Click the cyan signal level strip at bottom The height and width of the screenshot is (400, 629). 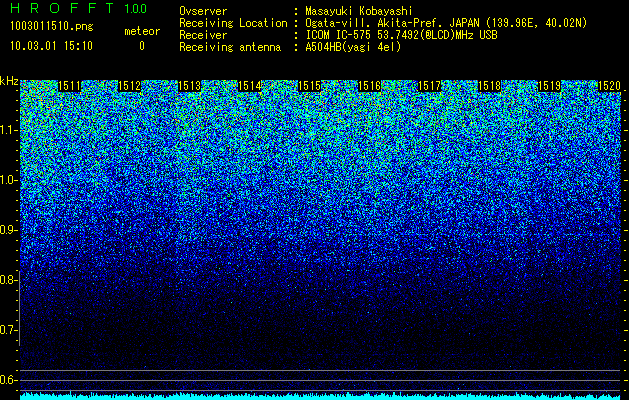[x=321, y=396]
